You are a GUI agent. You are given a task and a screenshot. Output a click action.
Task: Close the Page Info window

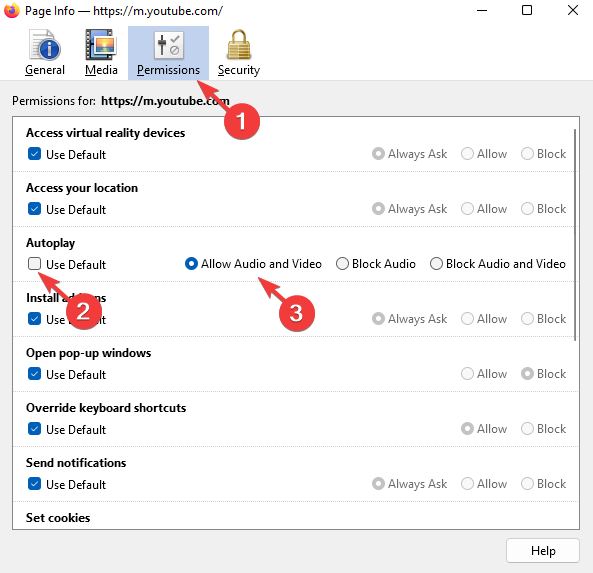tap(573, 10)
